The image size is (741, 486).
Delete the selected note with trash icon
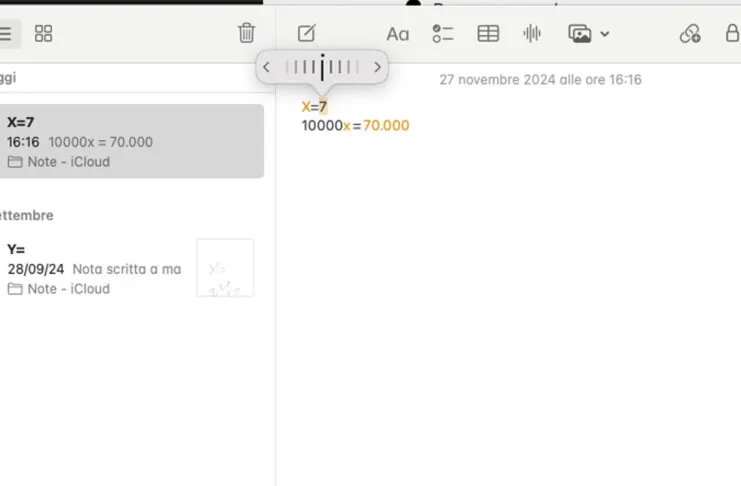(x=246, y=33)
